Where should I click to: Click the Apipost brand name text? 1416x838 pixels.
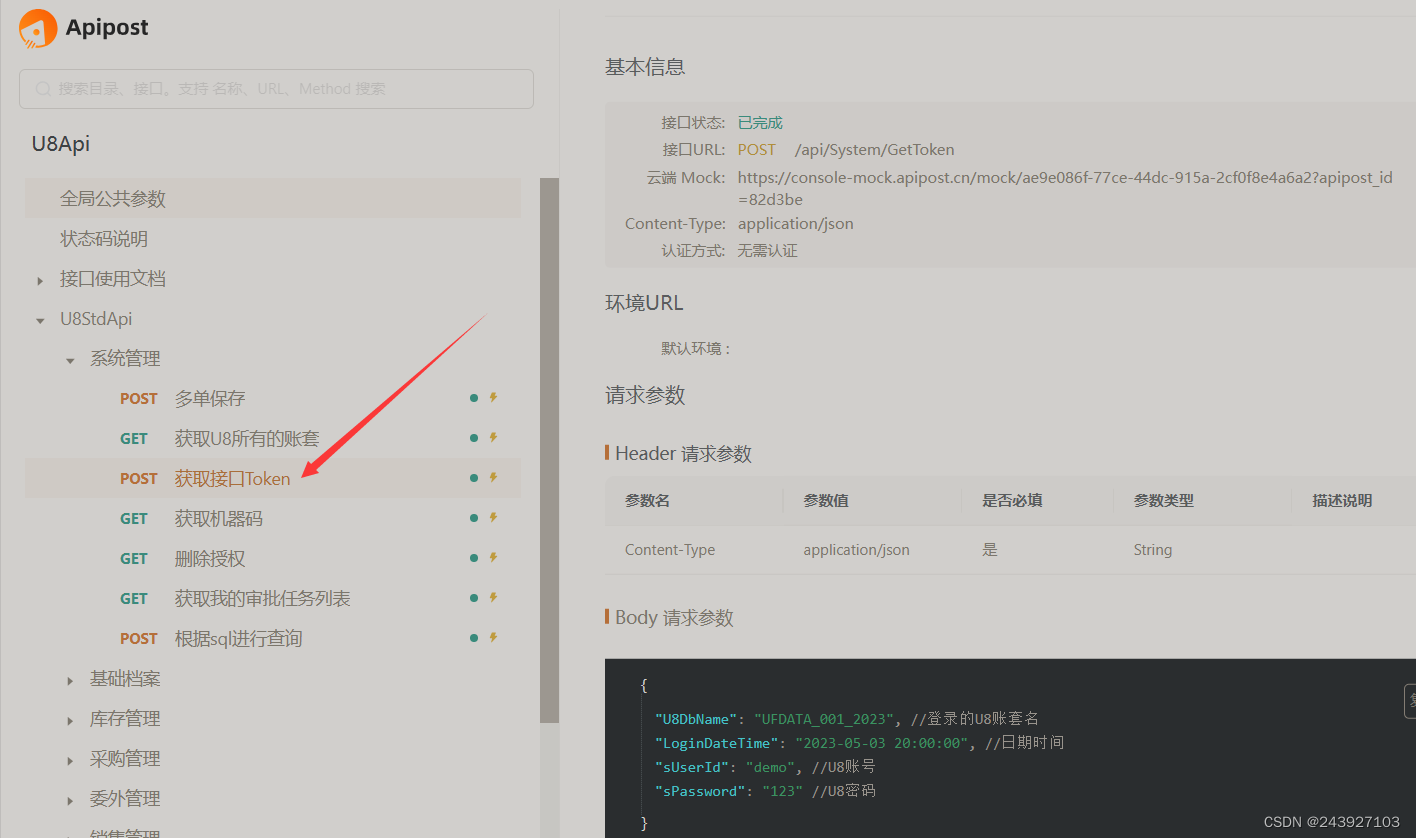point(107,28)
